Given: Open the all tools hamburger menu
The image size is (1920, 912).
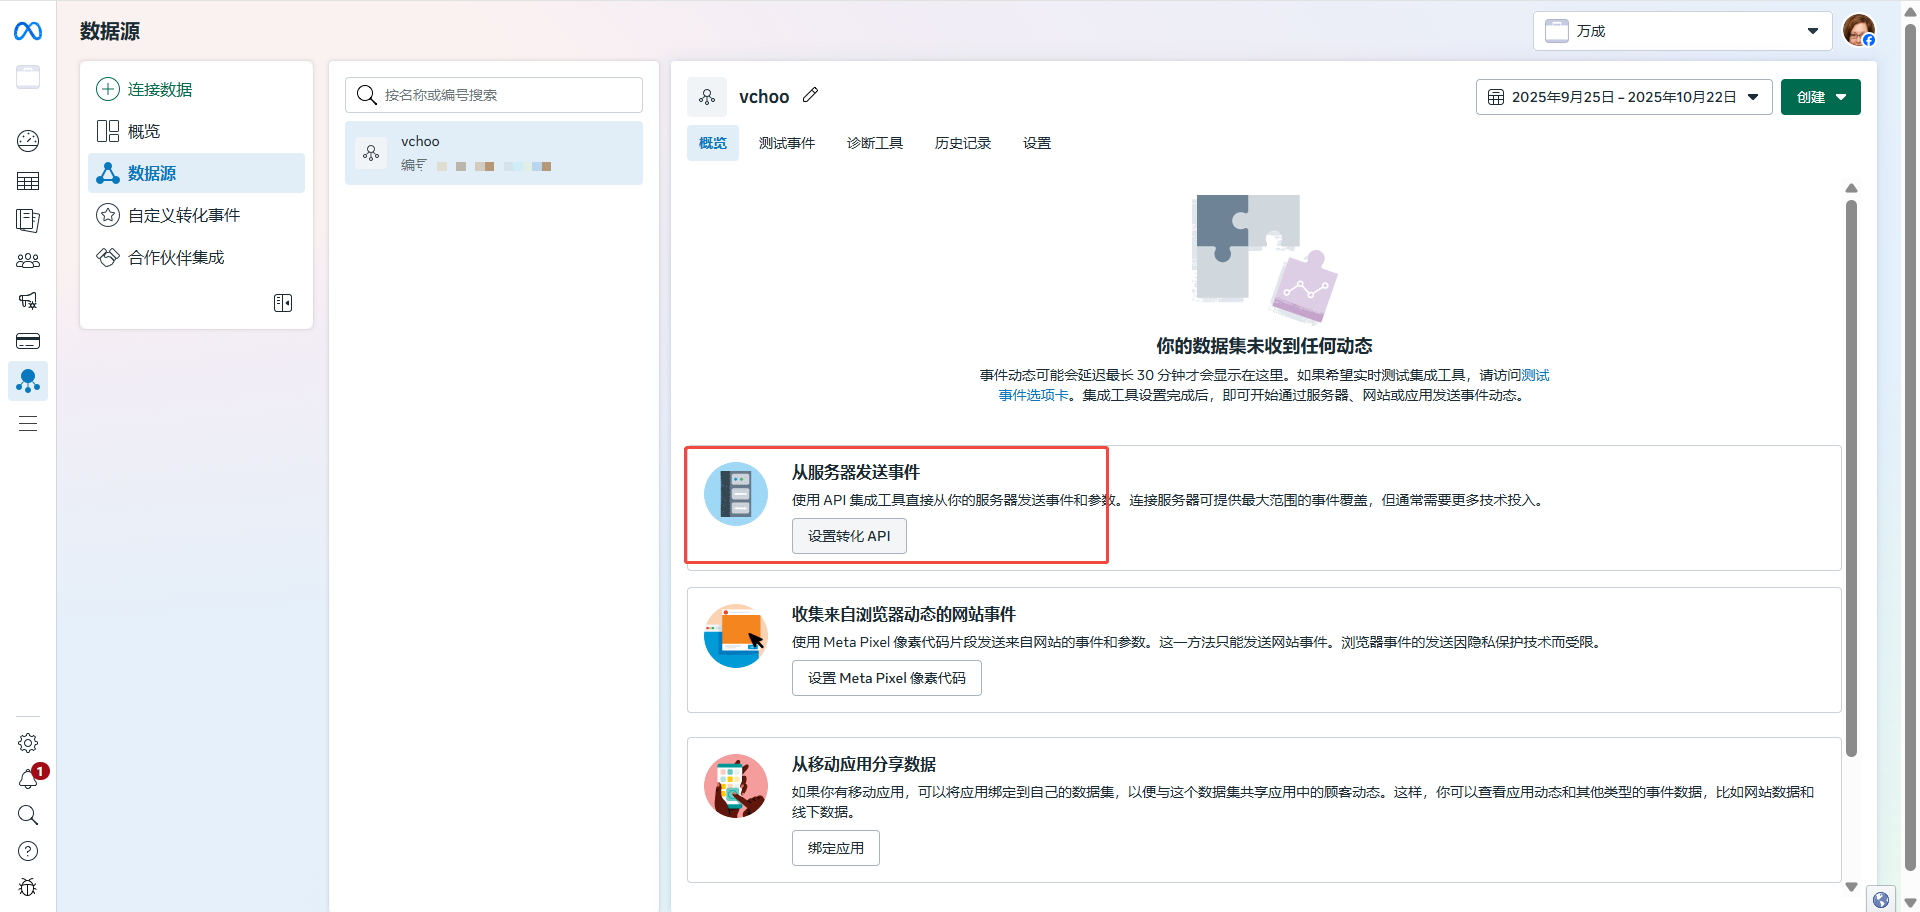Looking at the screenshot, I should tap(28, 424).
